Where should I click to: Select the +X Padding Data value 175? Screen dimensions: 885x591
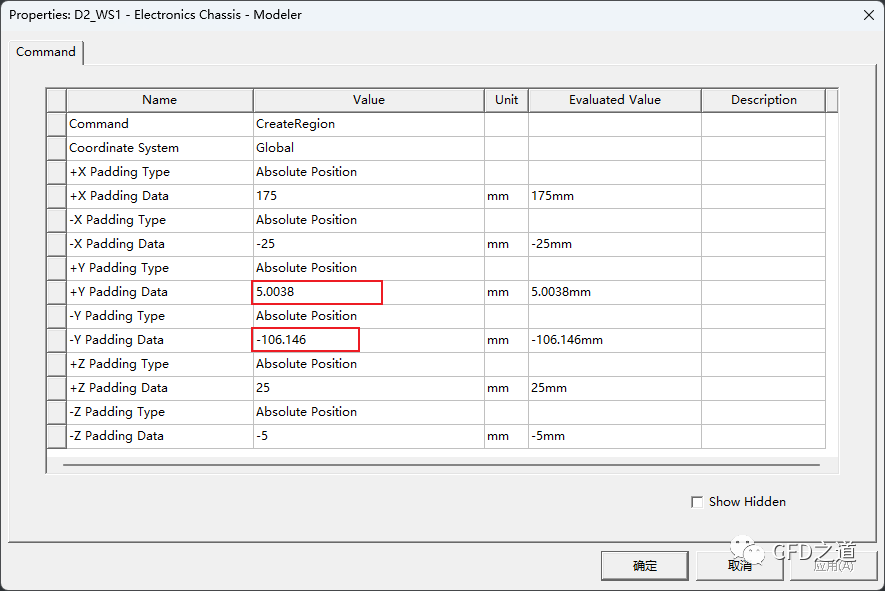[368, 196]
